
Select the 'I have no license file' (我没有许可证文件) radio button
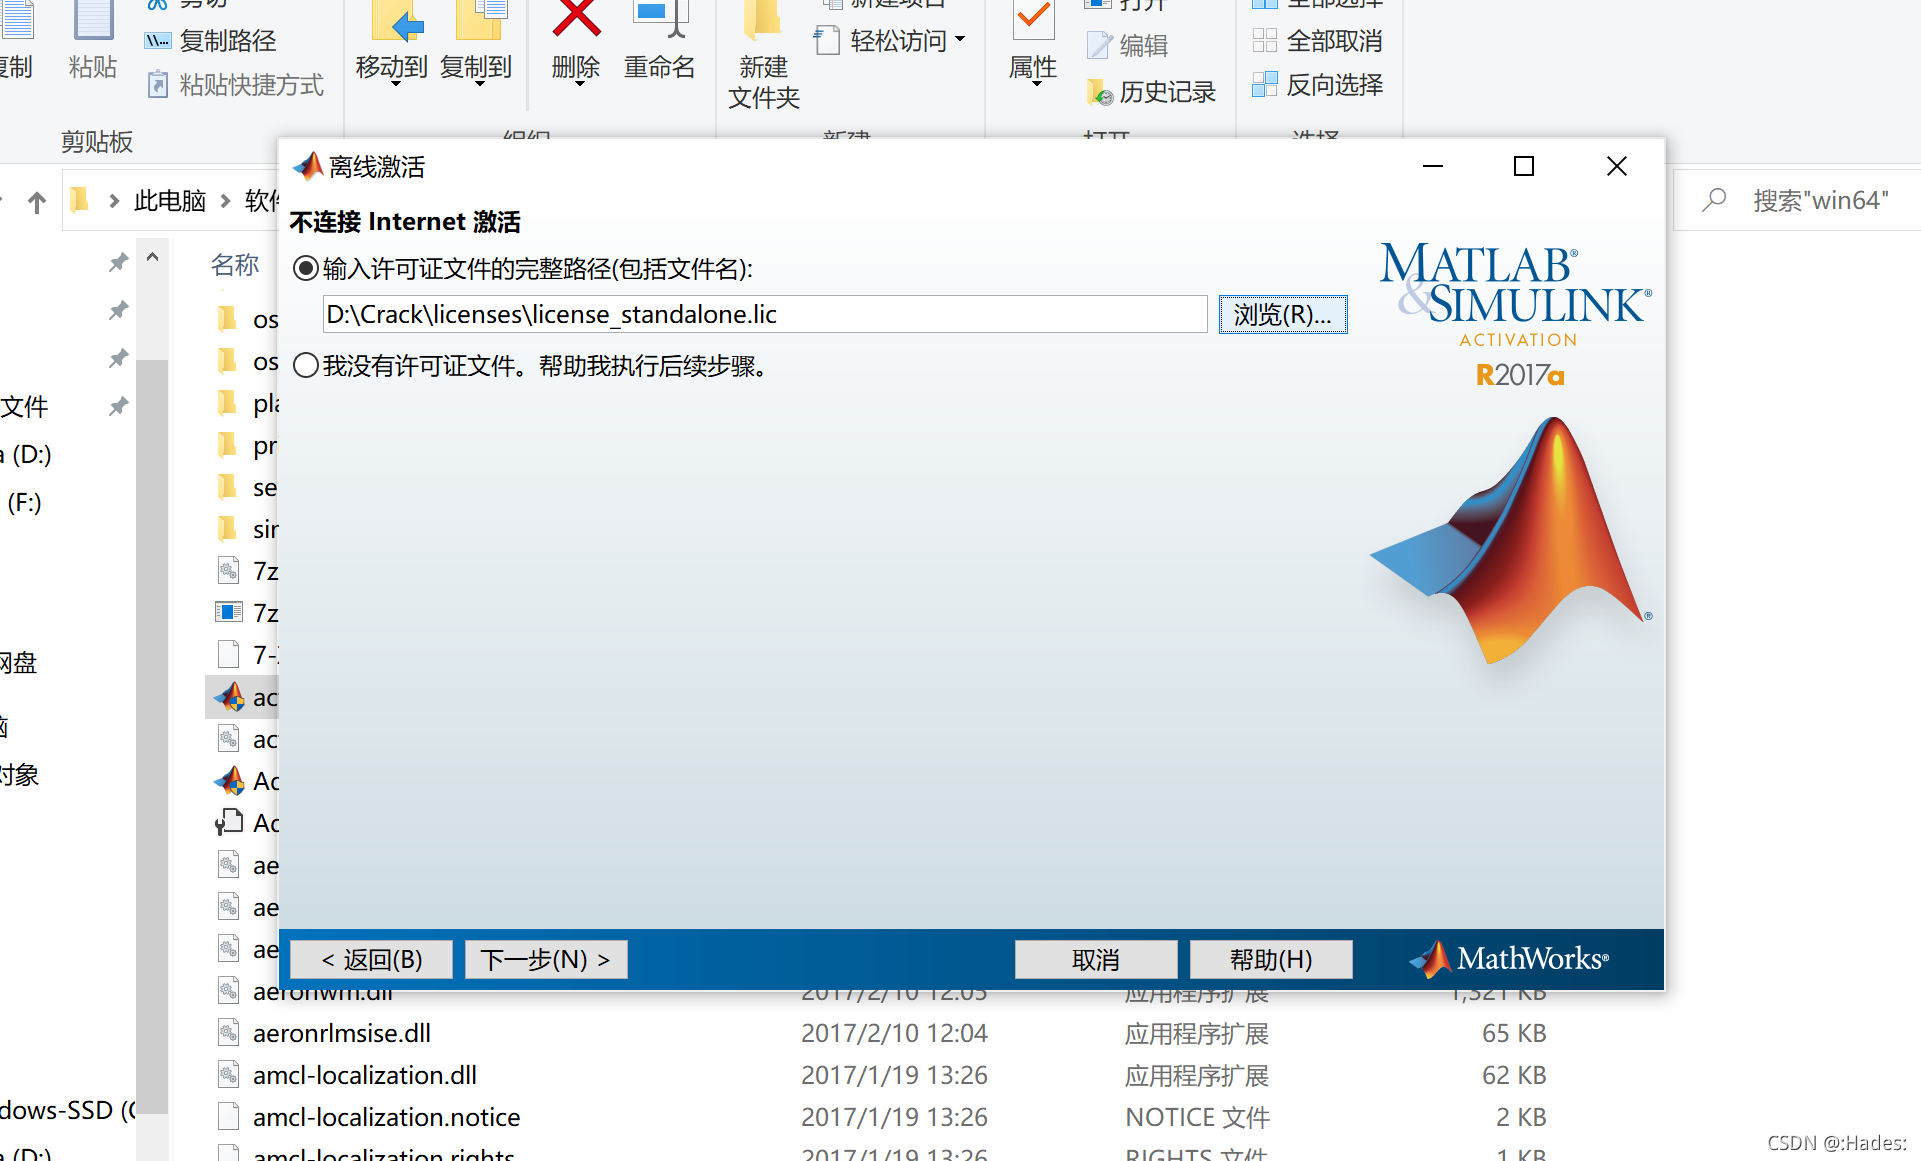pos(306,365)
